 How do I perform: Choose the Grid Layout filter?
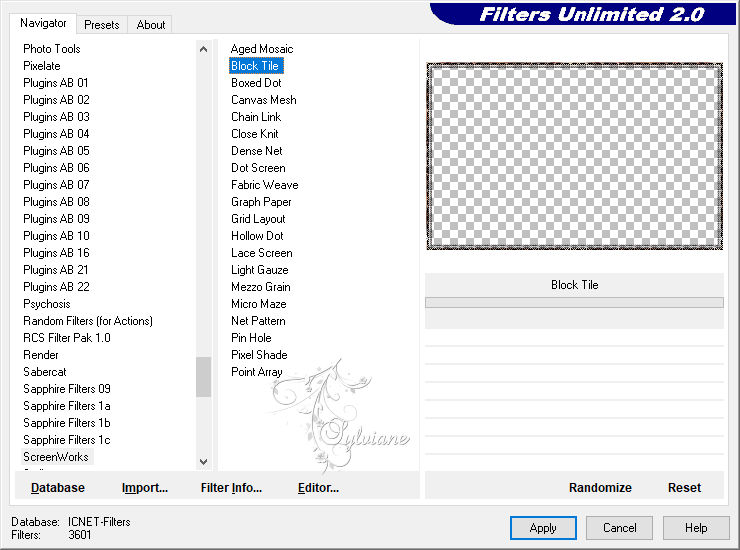(258, 219)
